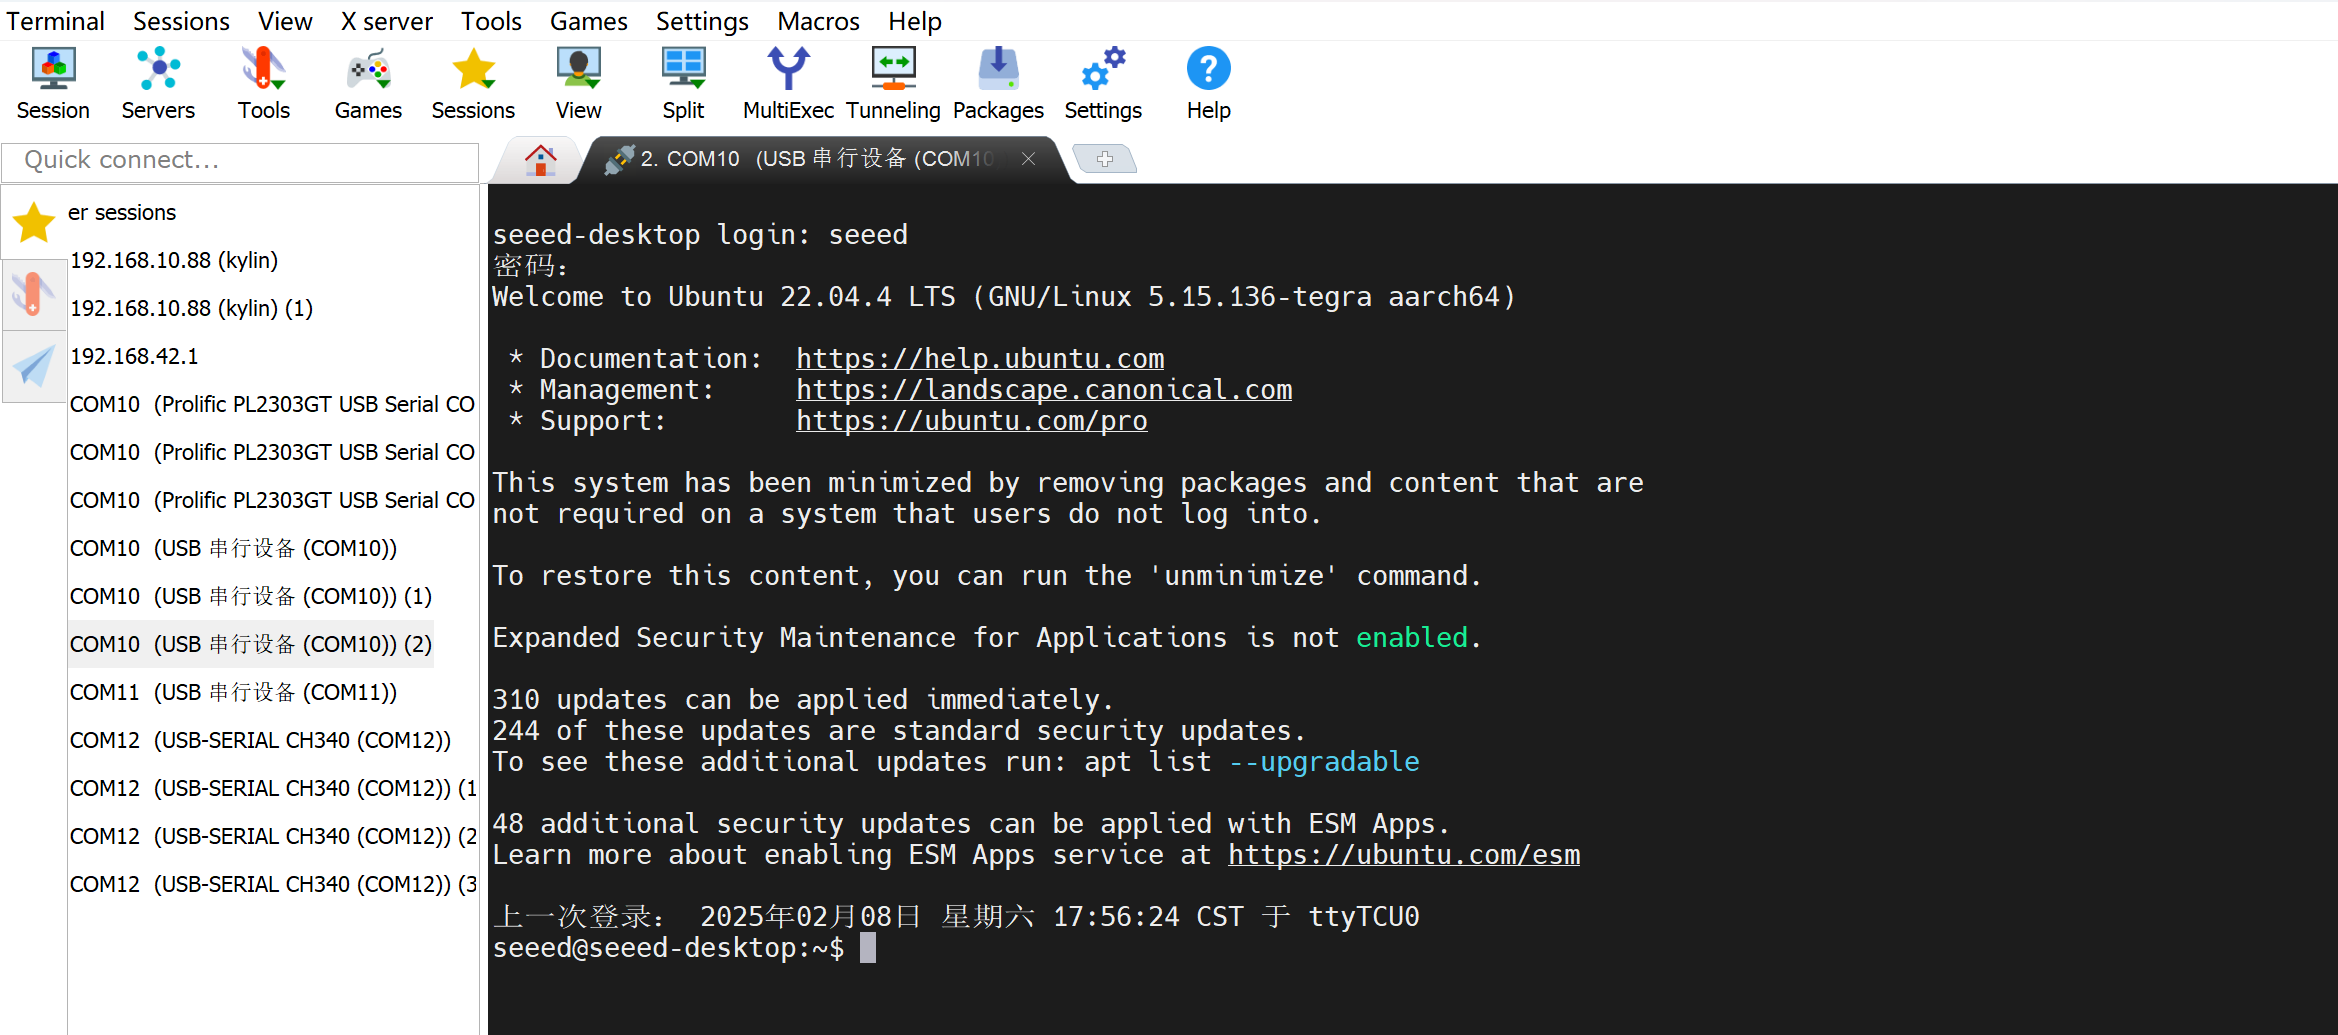Image resolution: width=2338 pixels, height=1035 pixels.
Task: Click 'Welcome to Ubuntu 22.04.4 LTS' line
Action: 1004,297
